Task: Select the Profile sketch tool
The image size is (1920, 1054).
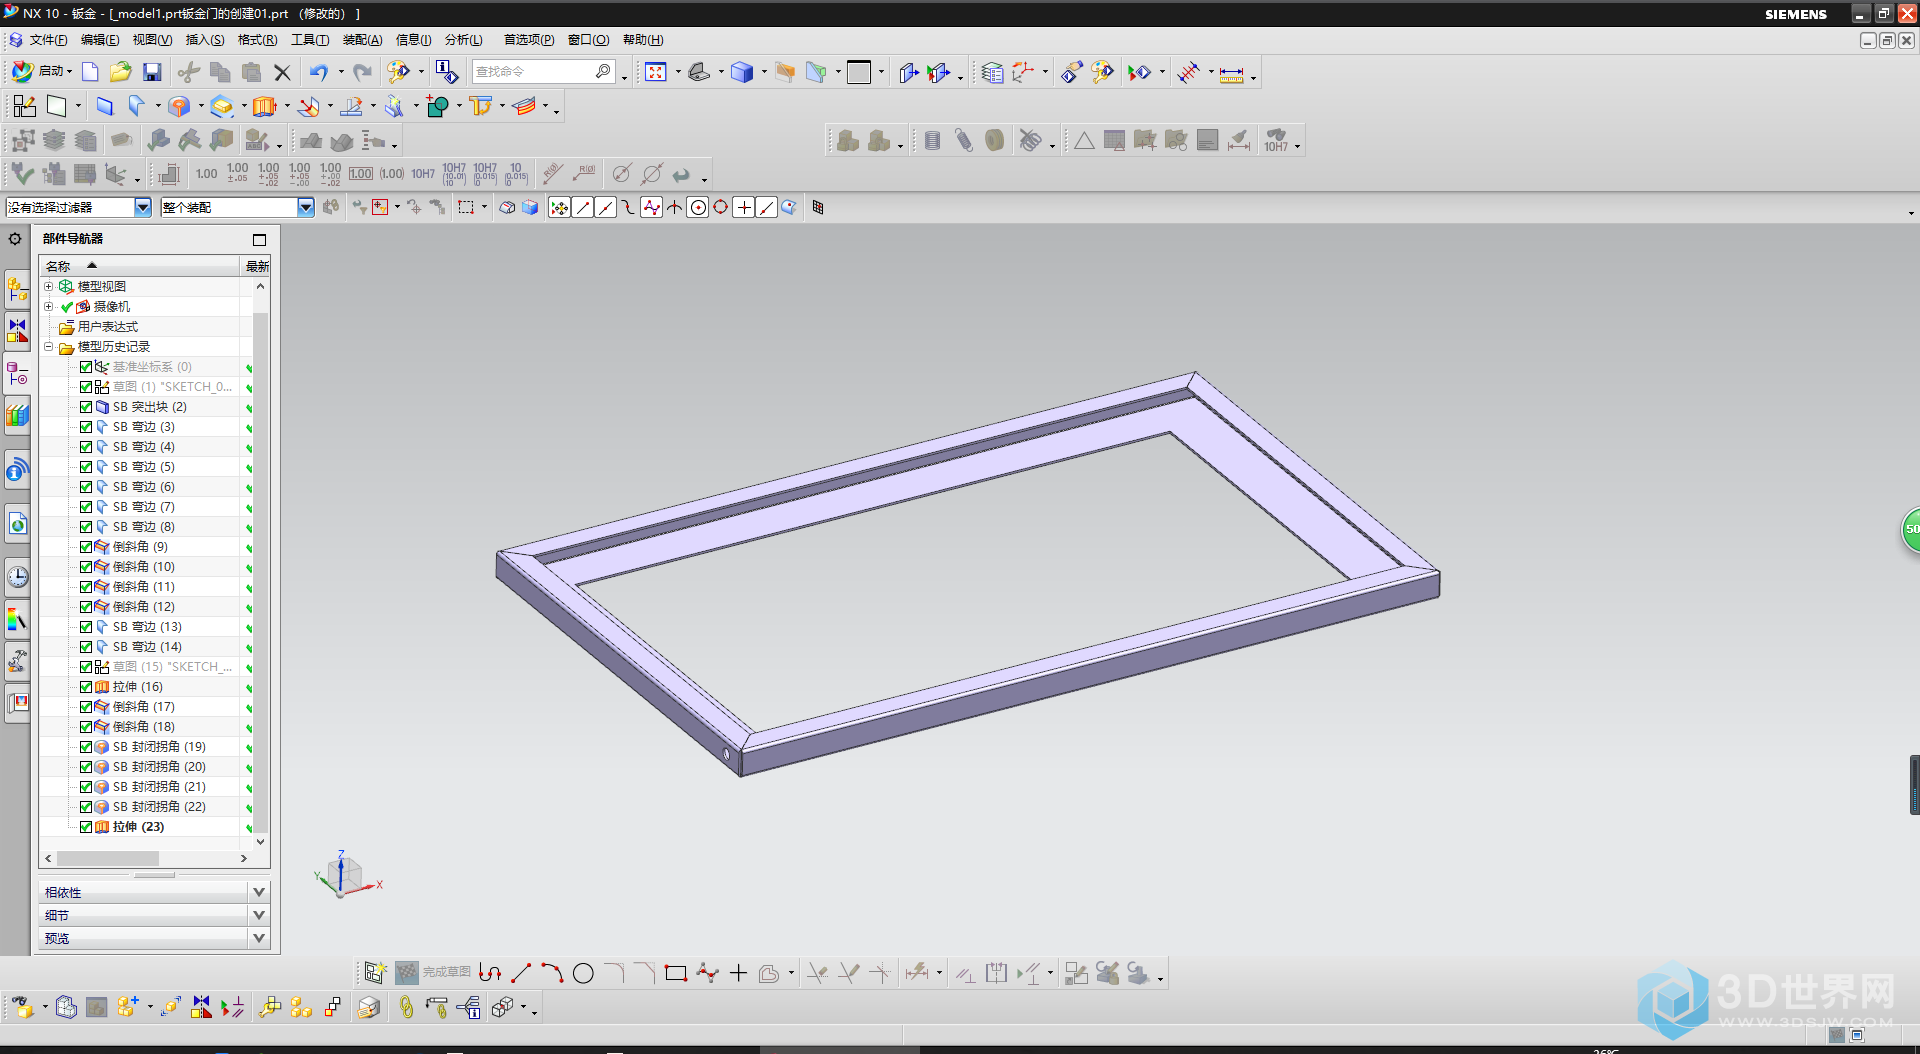Action: [490, 973]
